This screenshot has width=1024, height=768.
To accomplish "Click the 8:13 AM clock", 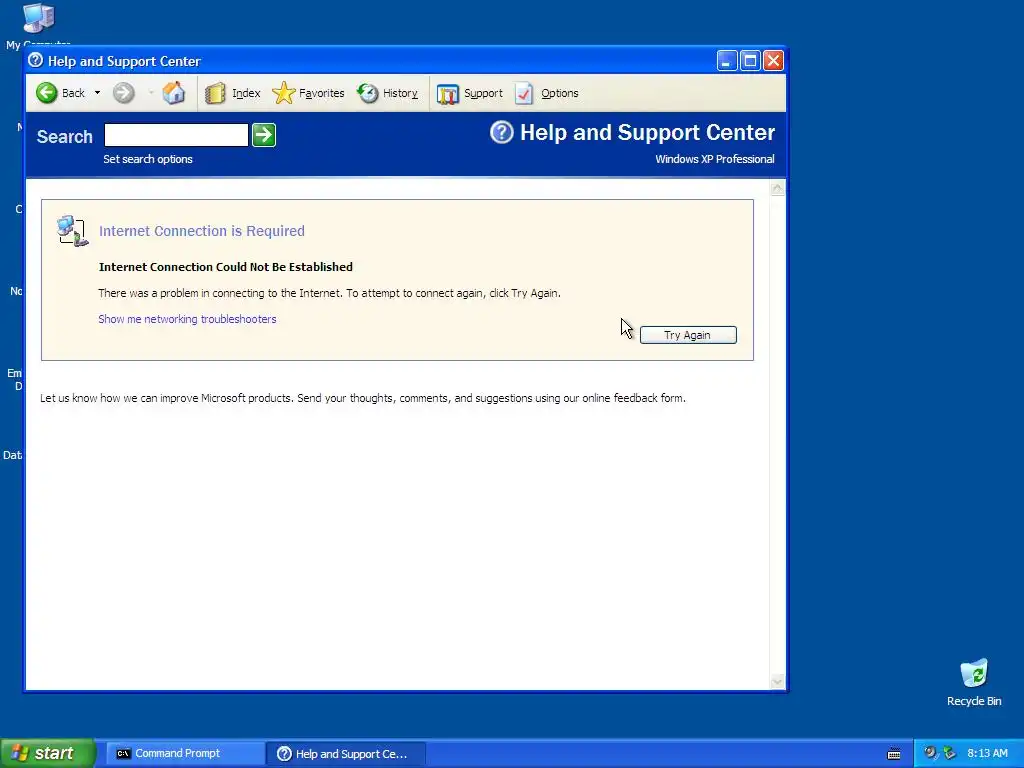I will point(987,753).
